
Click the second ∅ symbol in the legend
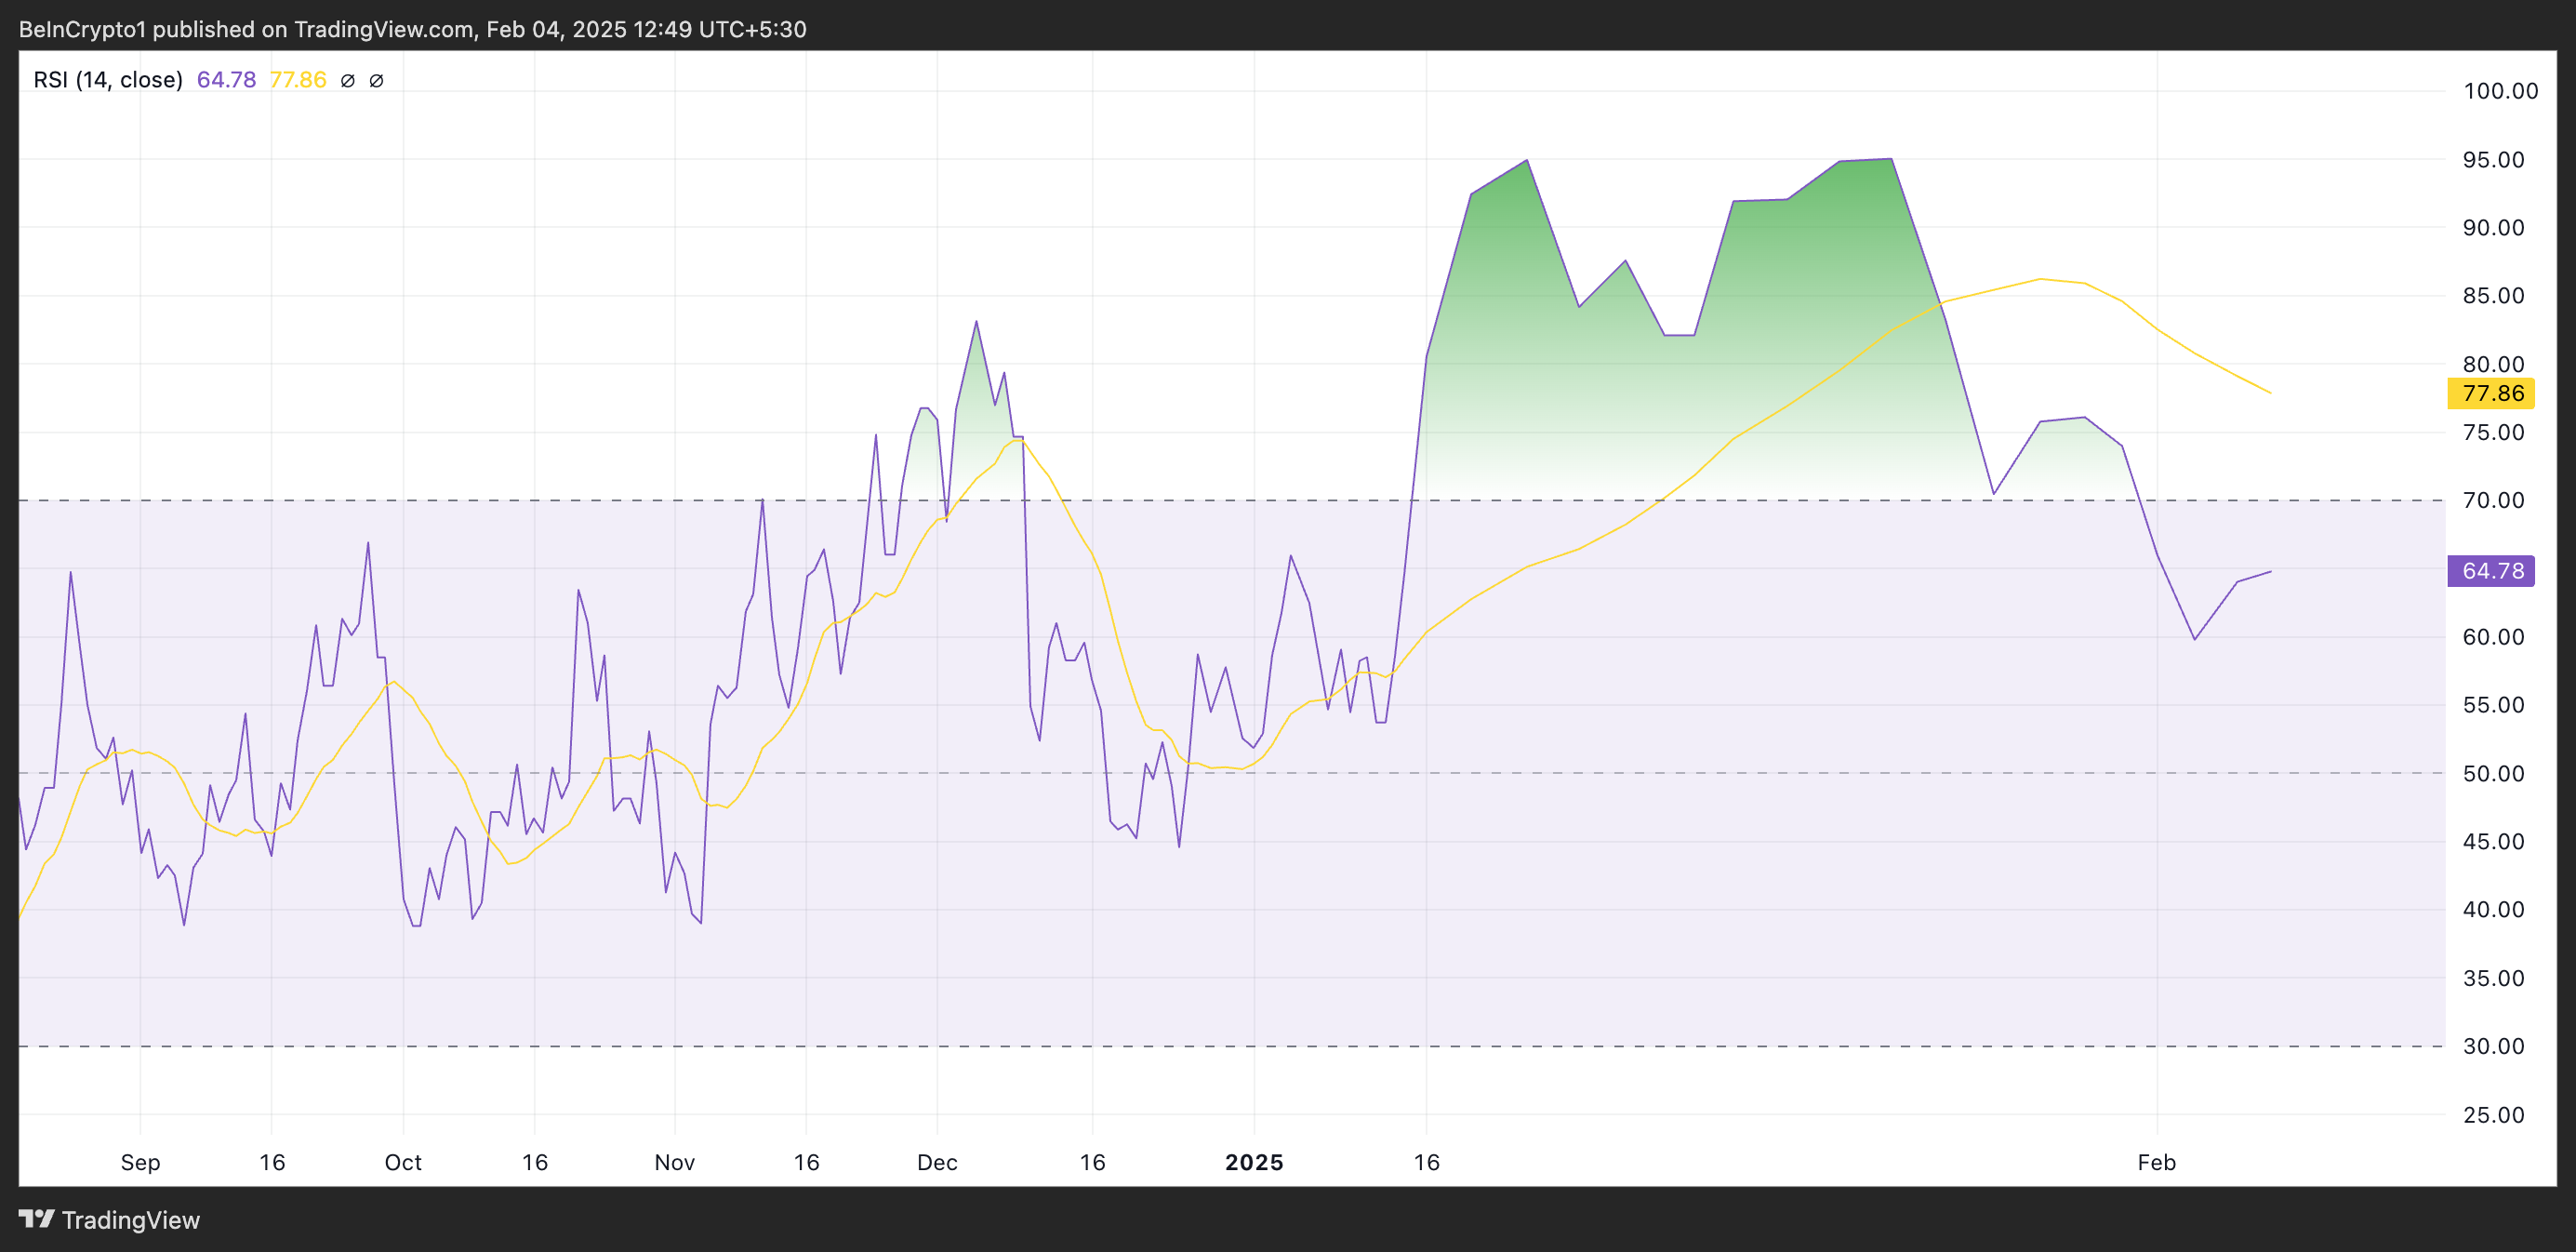[x=376, y=80]
